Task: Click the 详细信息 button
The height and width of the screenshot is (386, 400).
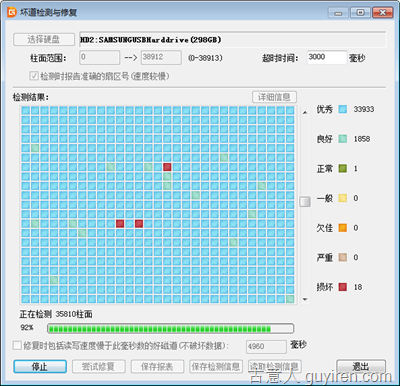Action: click(274, 97)
